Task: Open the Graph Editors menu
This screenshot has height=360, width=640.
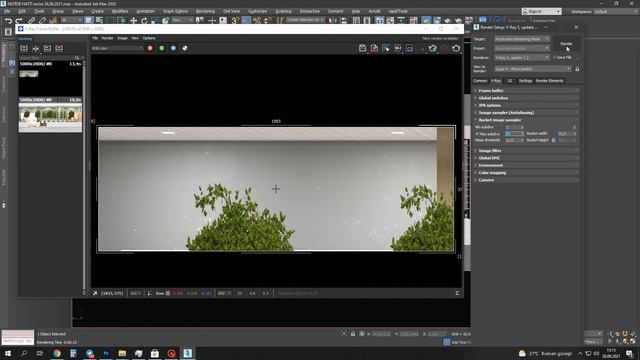Action: pyautogui.click(x=176, y=11)
